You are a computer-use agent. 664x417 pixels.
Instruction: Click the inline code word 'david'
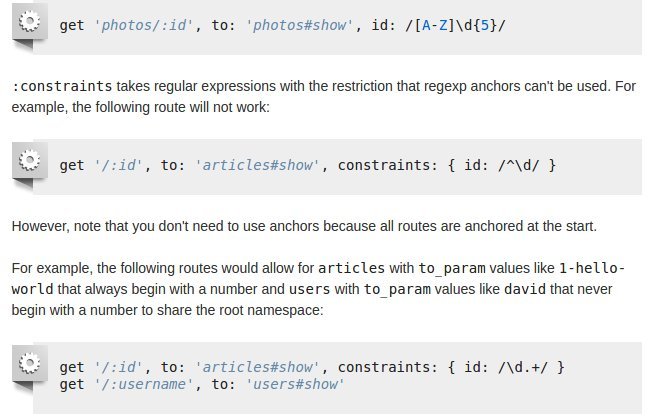[525, 290]
